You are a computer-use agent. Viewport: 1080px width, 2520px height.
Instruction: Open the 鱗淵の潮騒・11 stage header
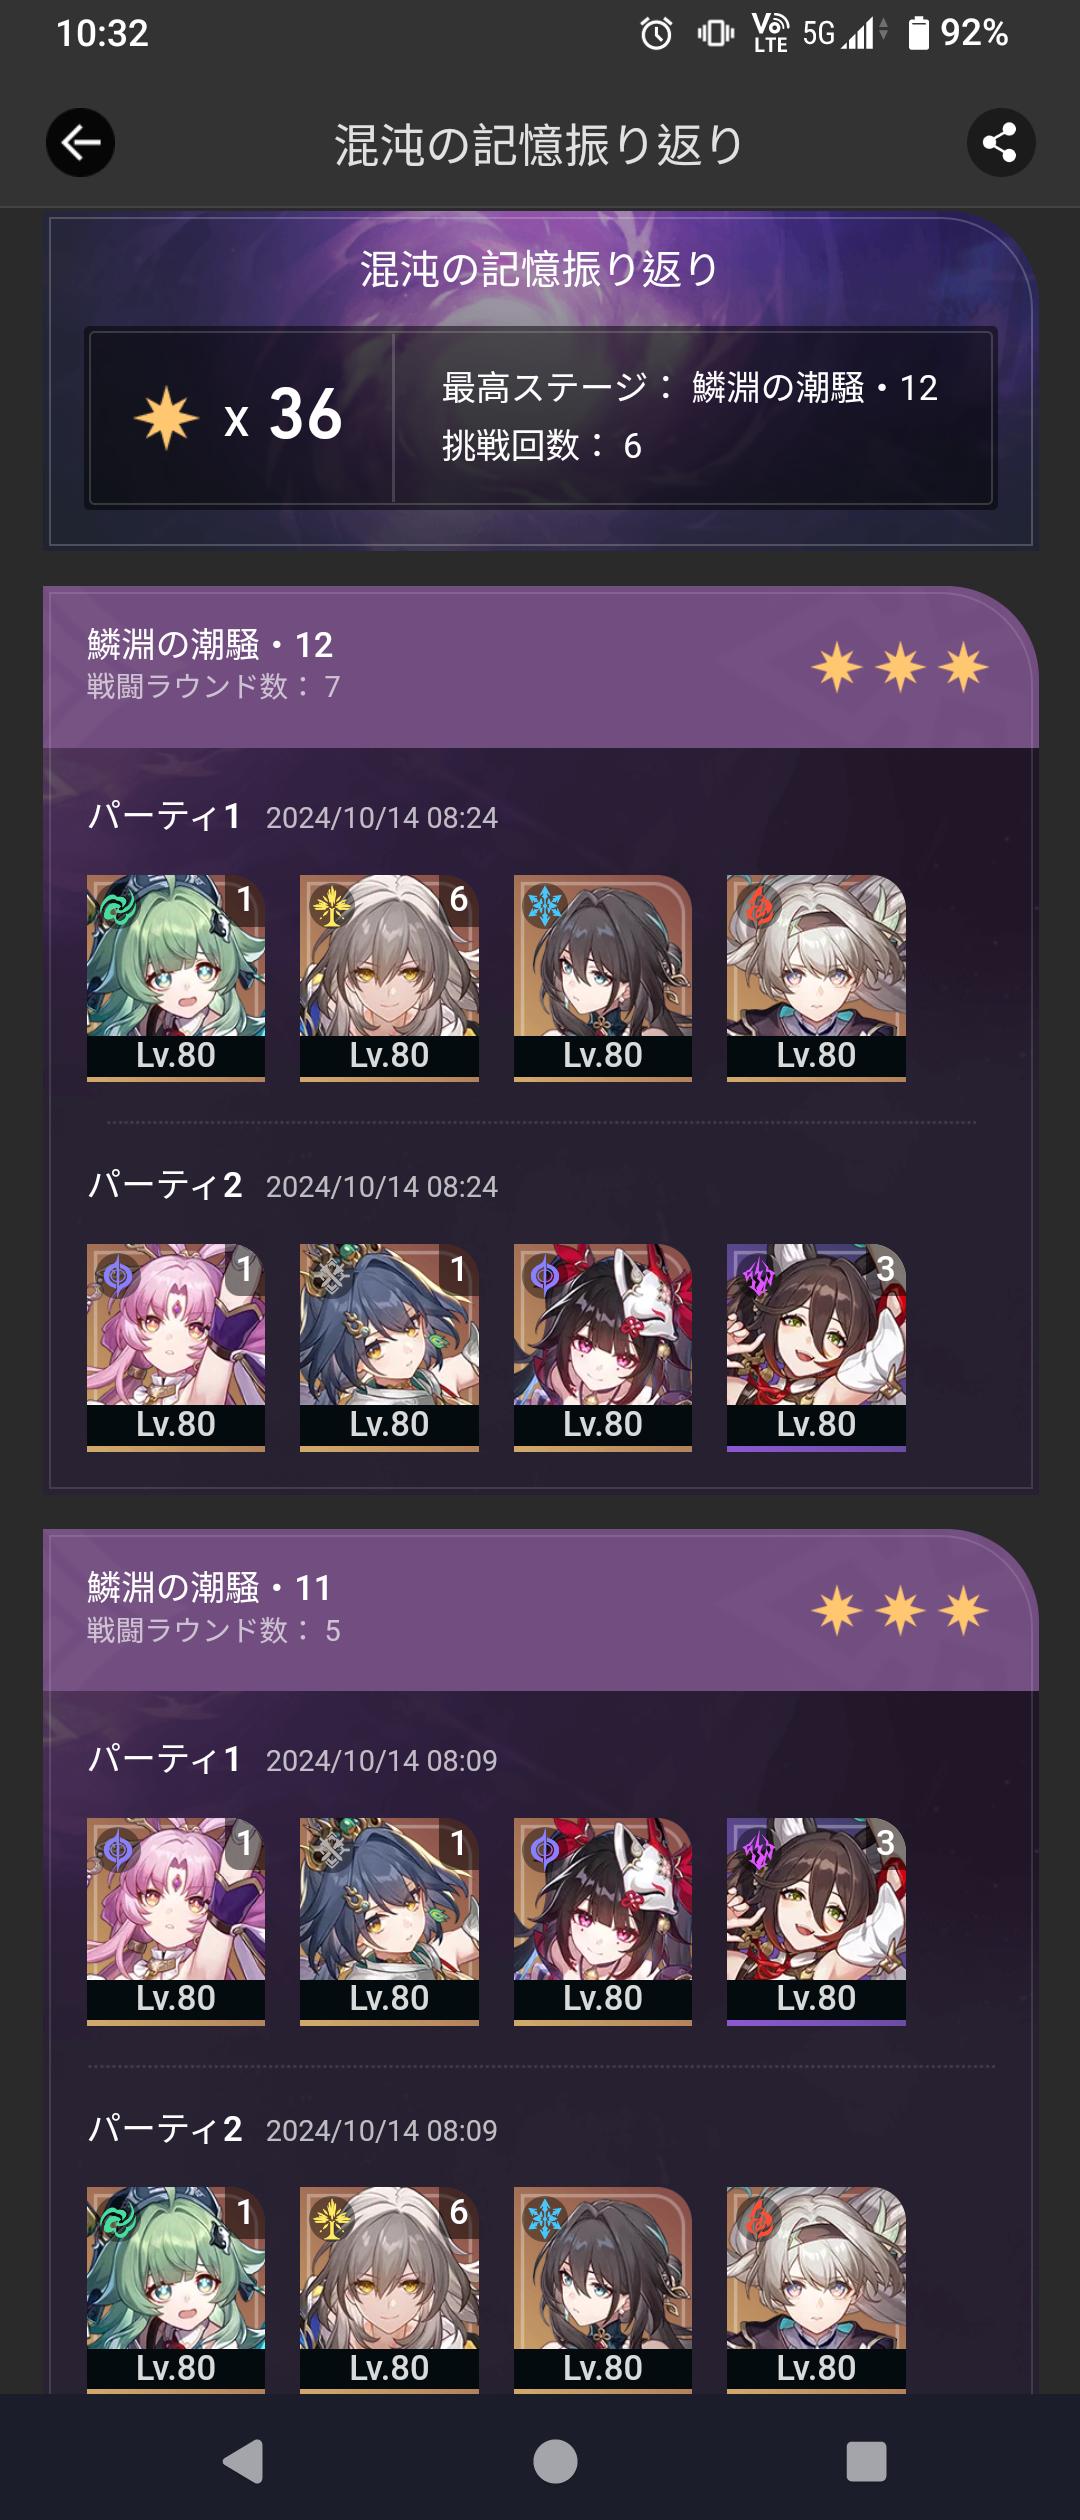[540, 1610]
